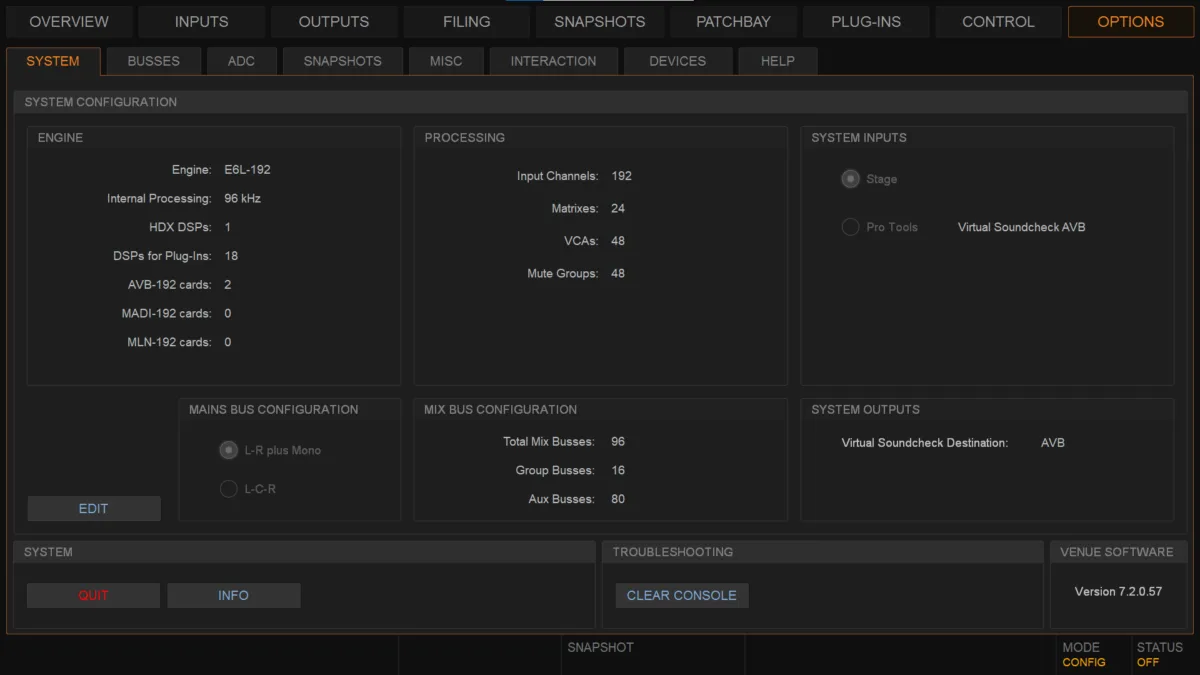The width and height of the screenshot is (1200, 675).
Task: Click the Engine value E6L-192
Action: click(247, 170)
